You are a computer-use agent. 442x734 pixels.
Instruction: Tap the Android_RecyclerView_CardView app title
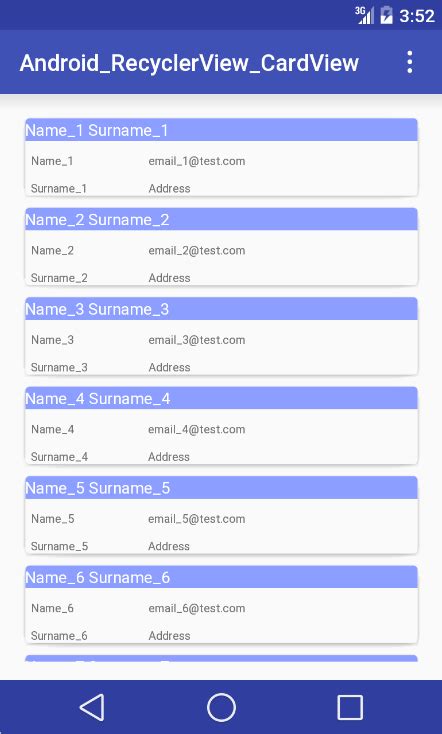pos(189,63)
